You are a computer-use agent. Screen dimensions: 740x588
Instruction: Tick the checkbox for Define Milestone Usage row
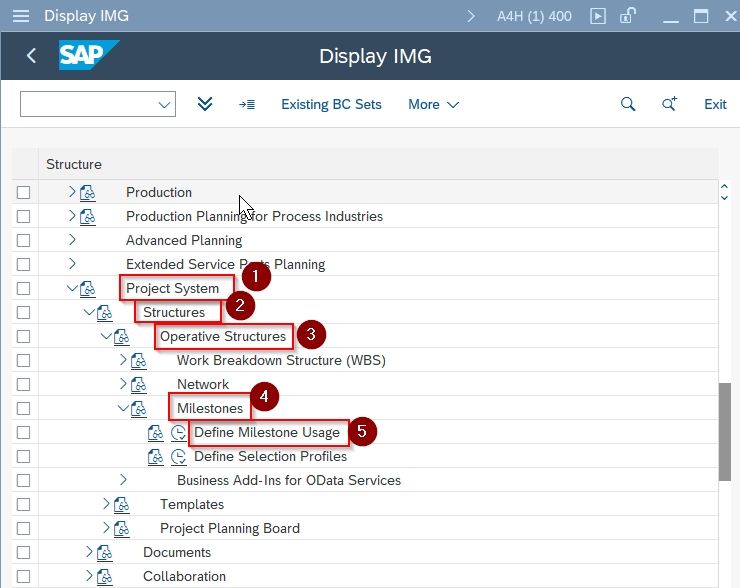(24, 433)
